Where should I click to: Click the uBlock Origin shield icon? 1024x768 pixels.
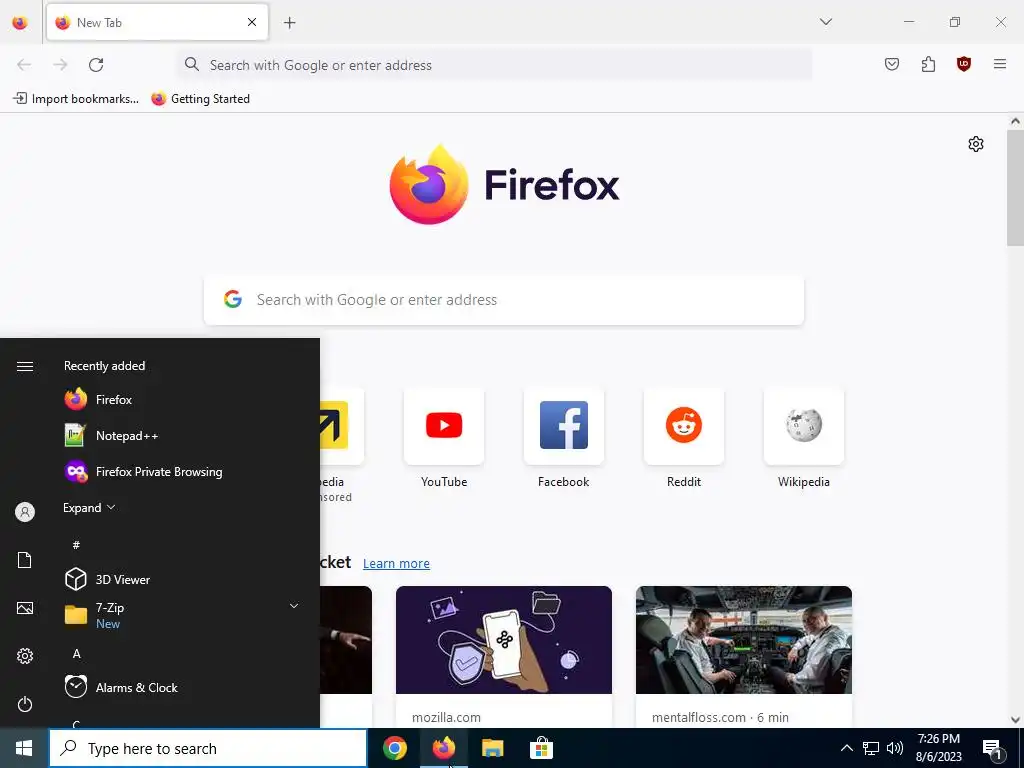(963, 64)
